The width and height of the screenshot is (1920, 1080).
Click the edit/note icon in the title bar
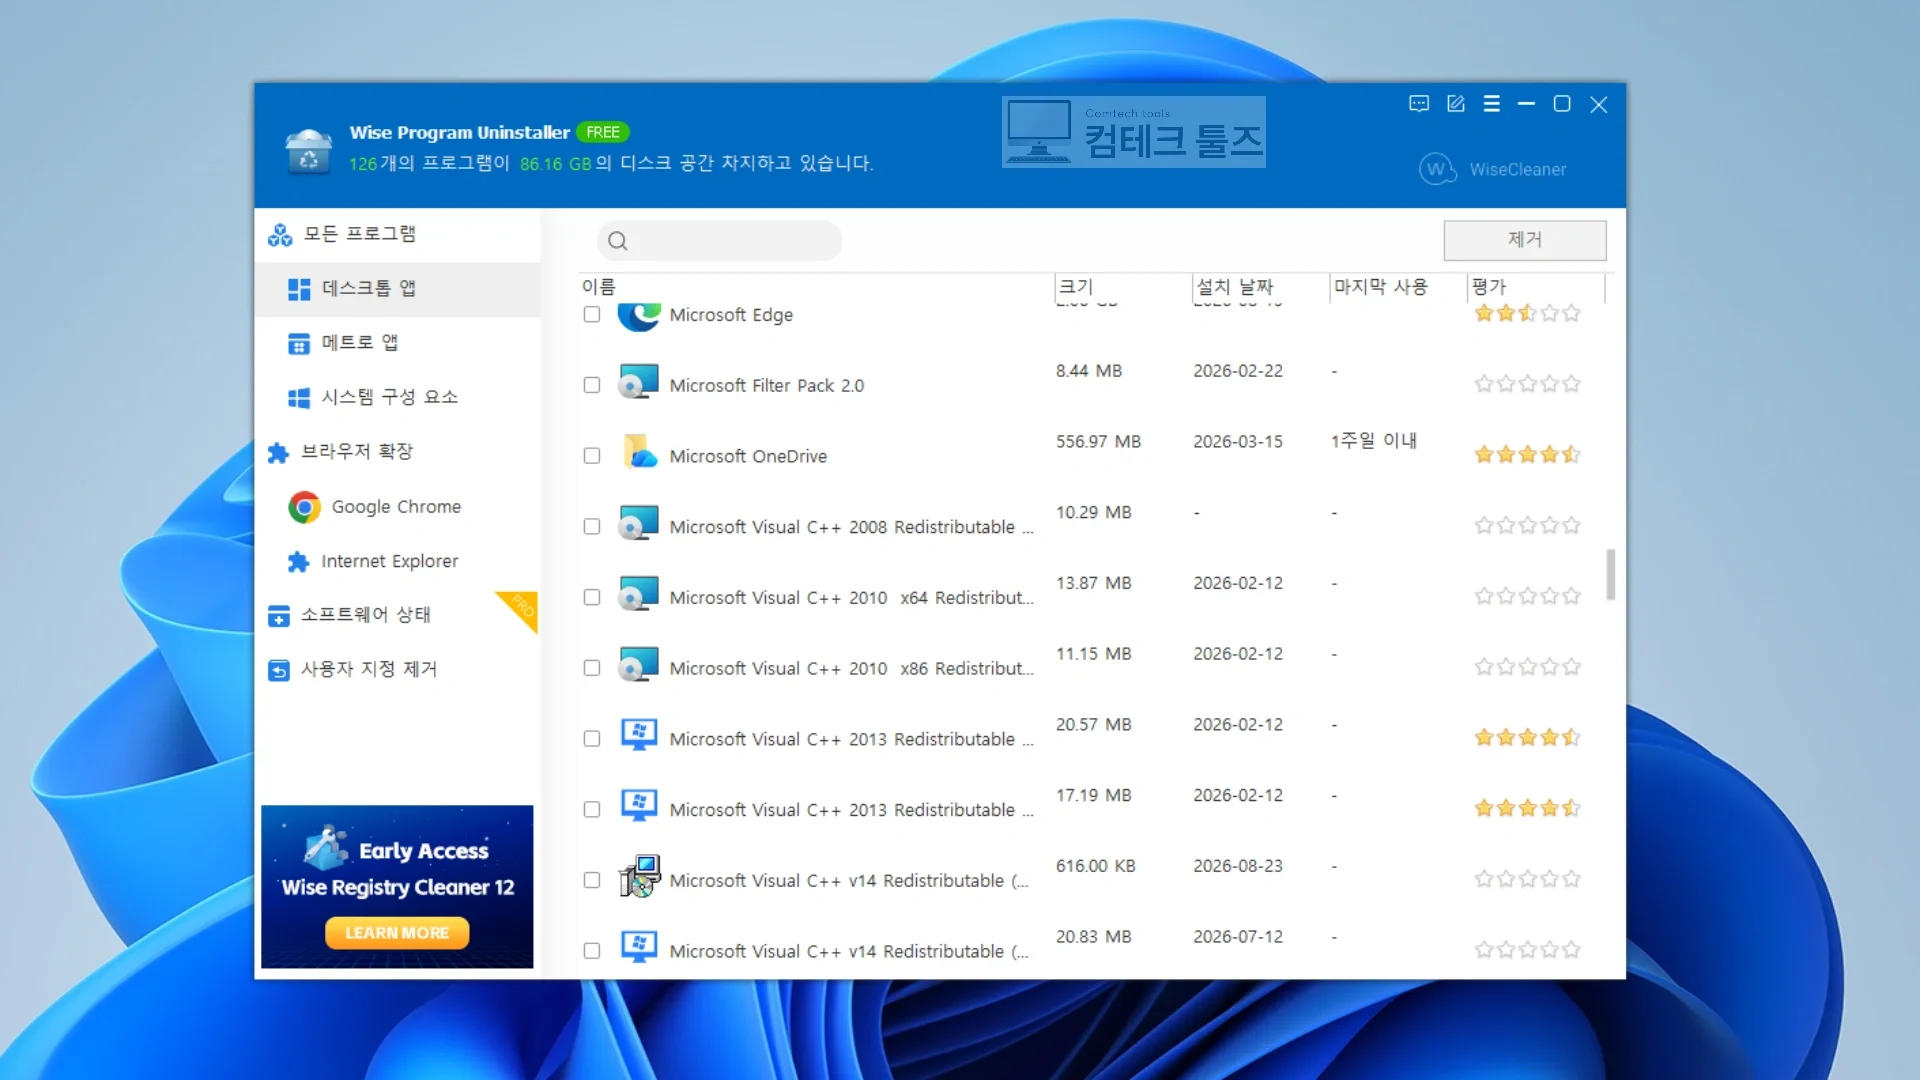1455,104
